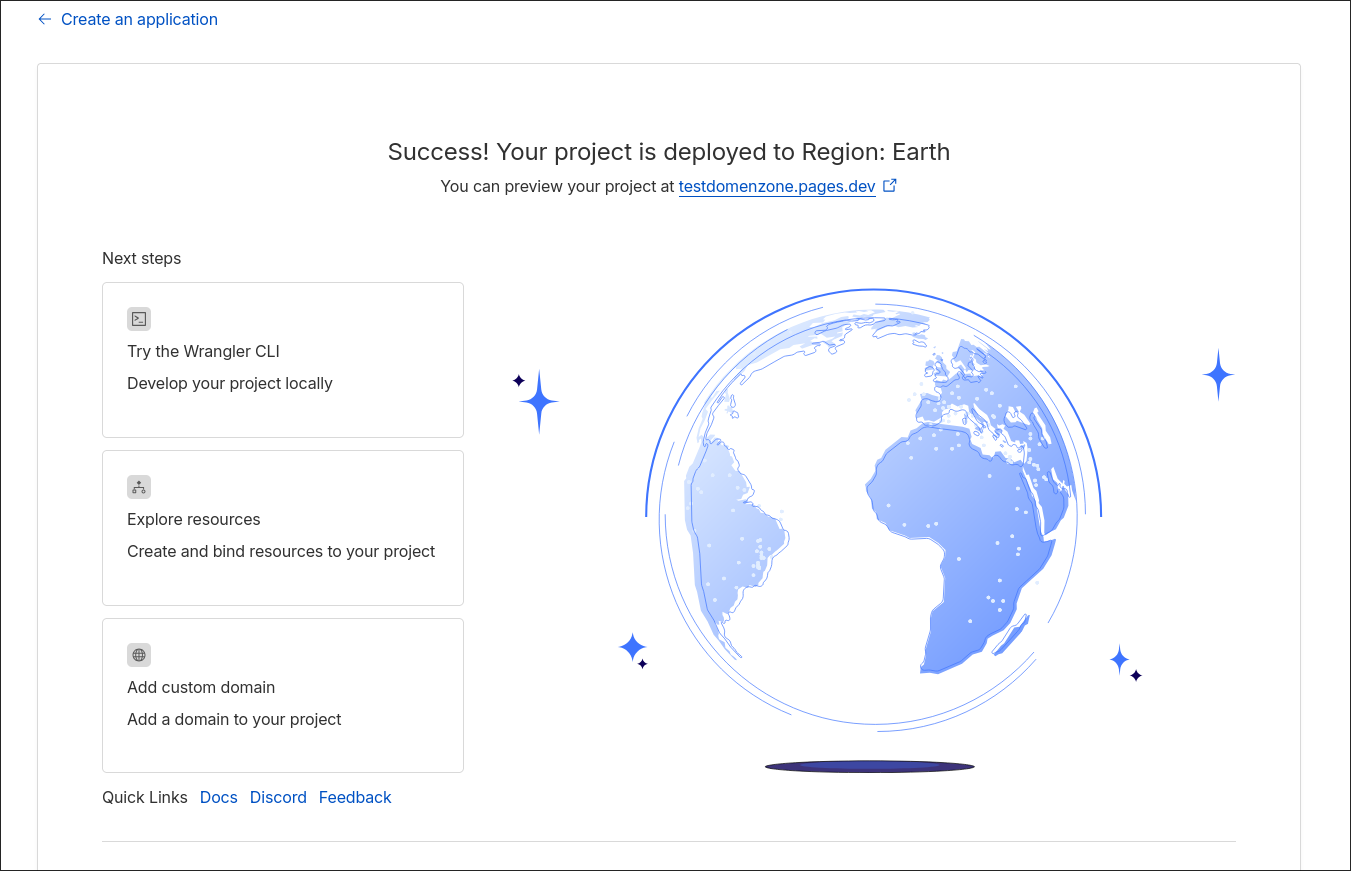Screen dimensions: 1351x871
Task: Open the Feedback quick link
Action: click(x=355, y=797)
